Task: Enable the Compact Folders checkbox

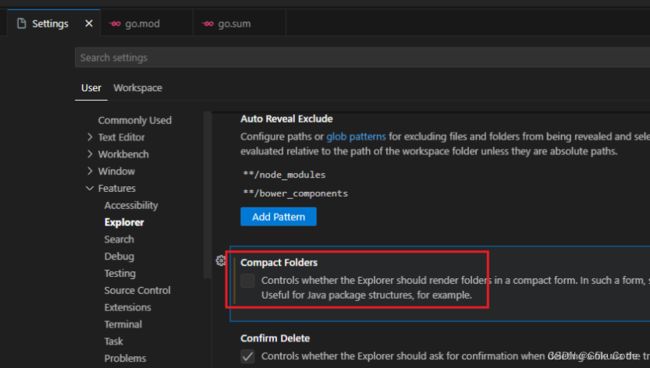Action: pos(247,281)
